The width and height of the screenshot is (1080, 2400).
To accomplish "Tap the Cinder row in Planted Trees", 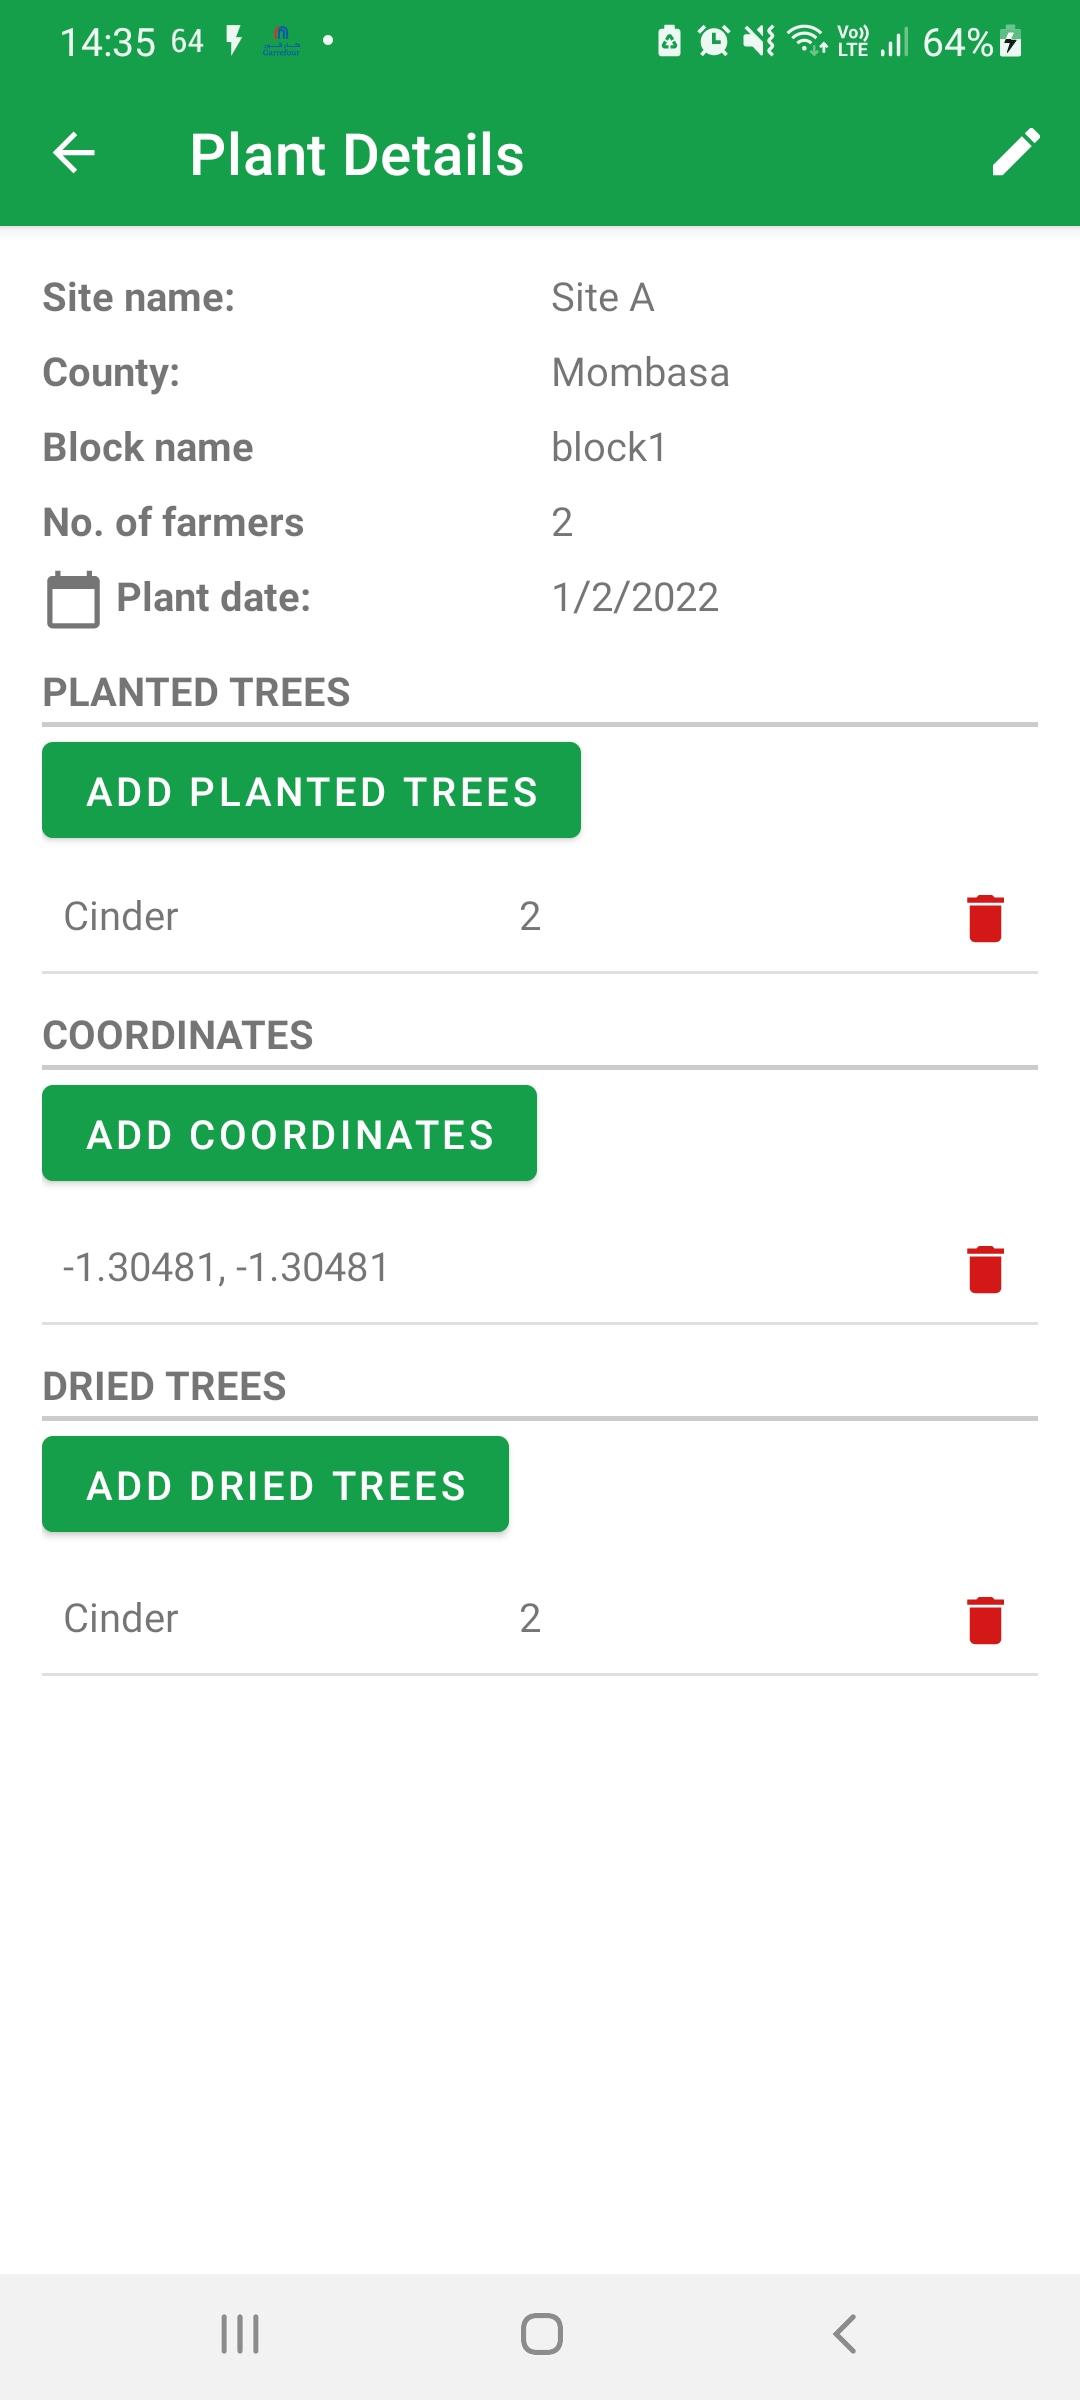I will 540,917.
